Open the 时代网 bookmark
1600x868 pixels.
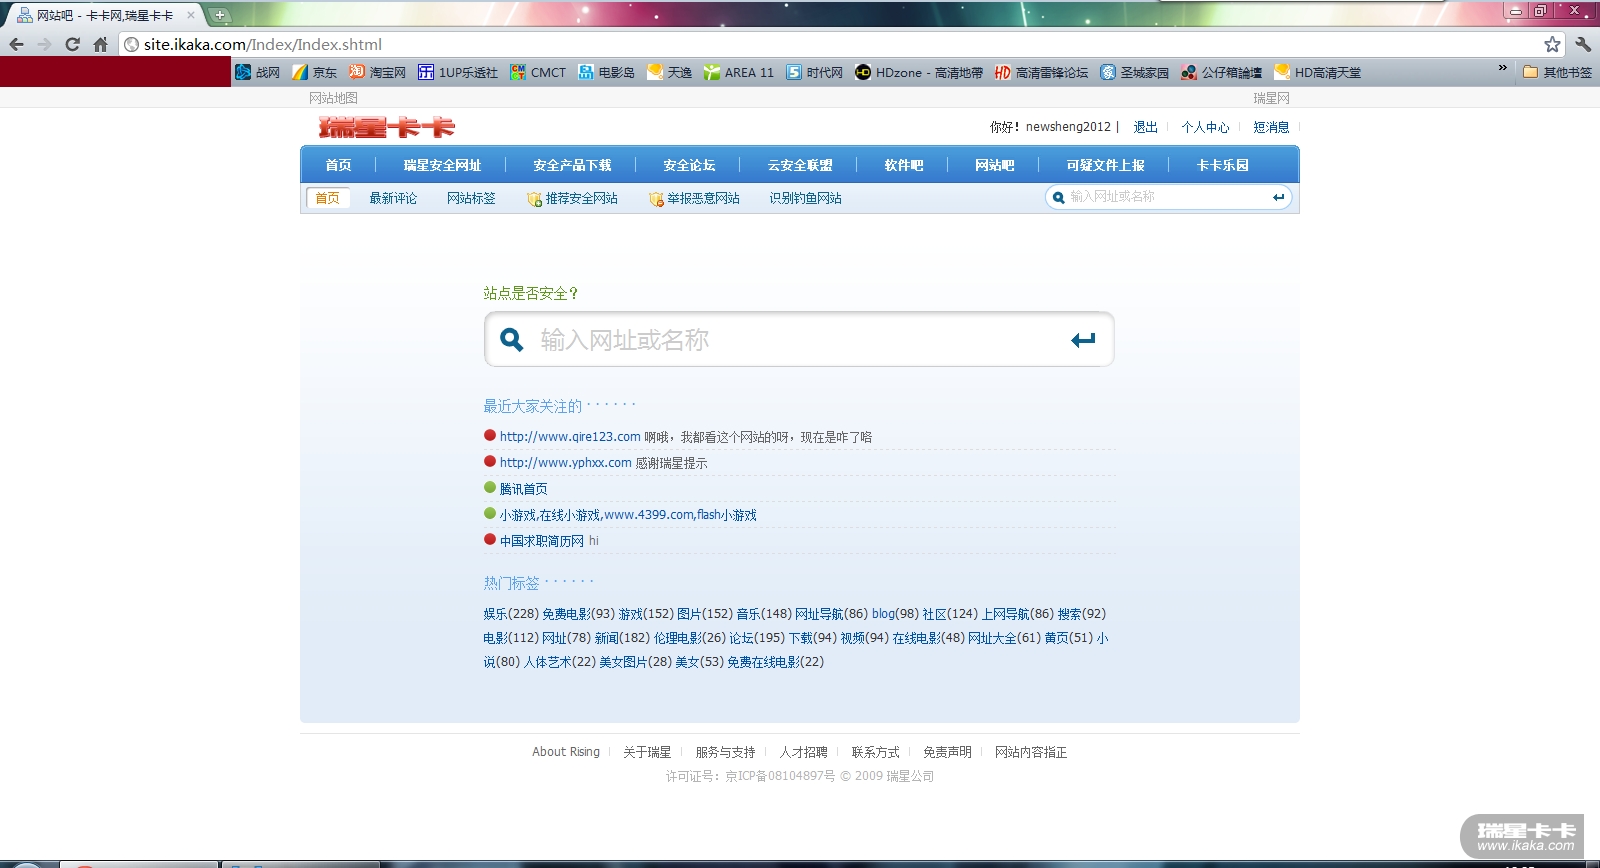(815, 72)
